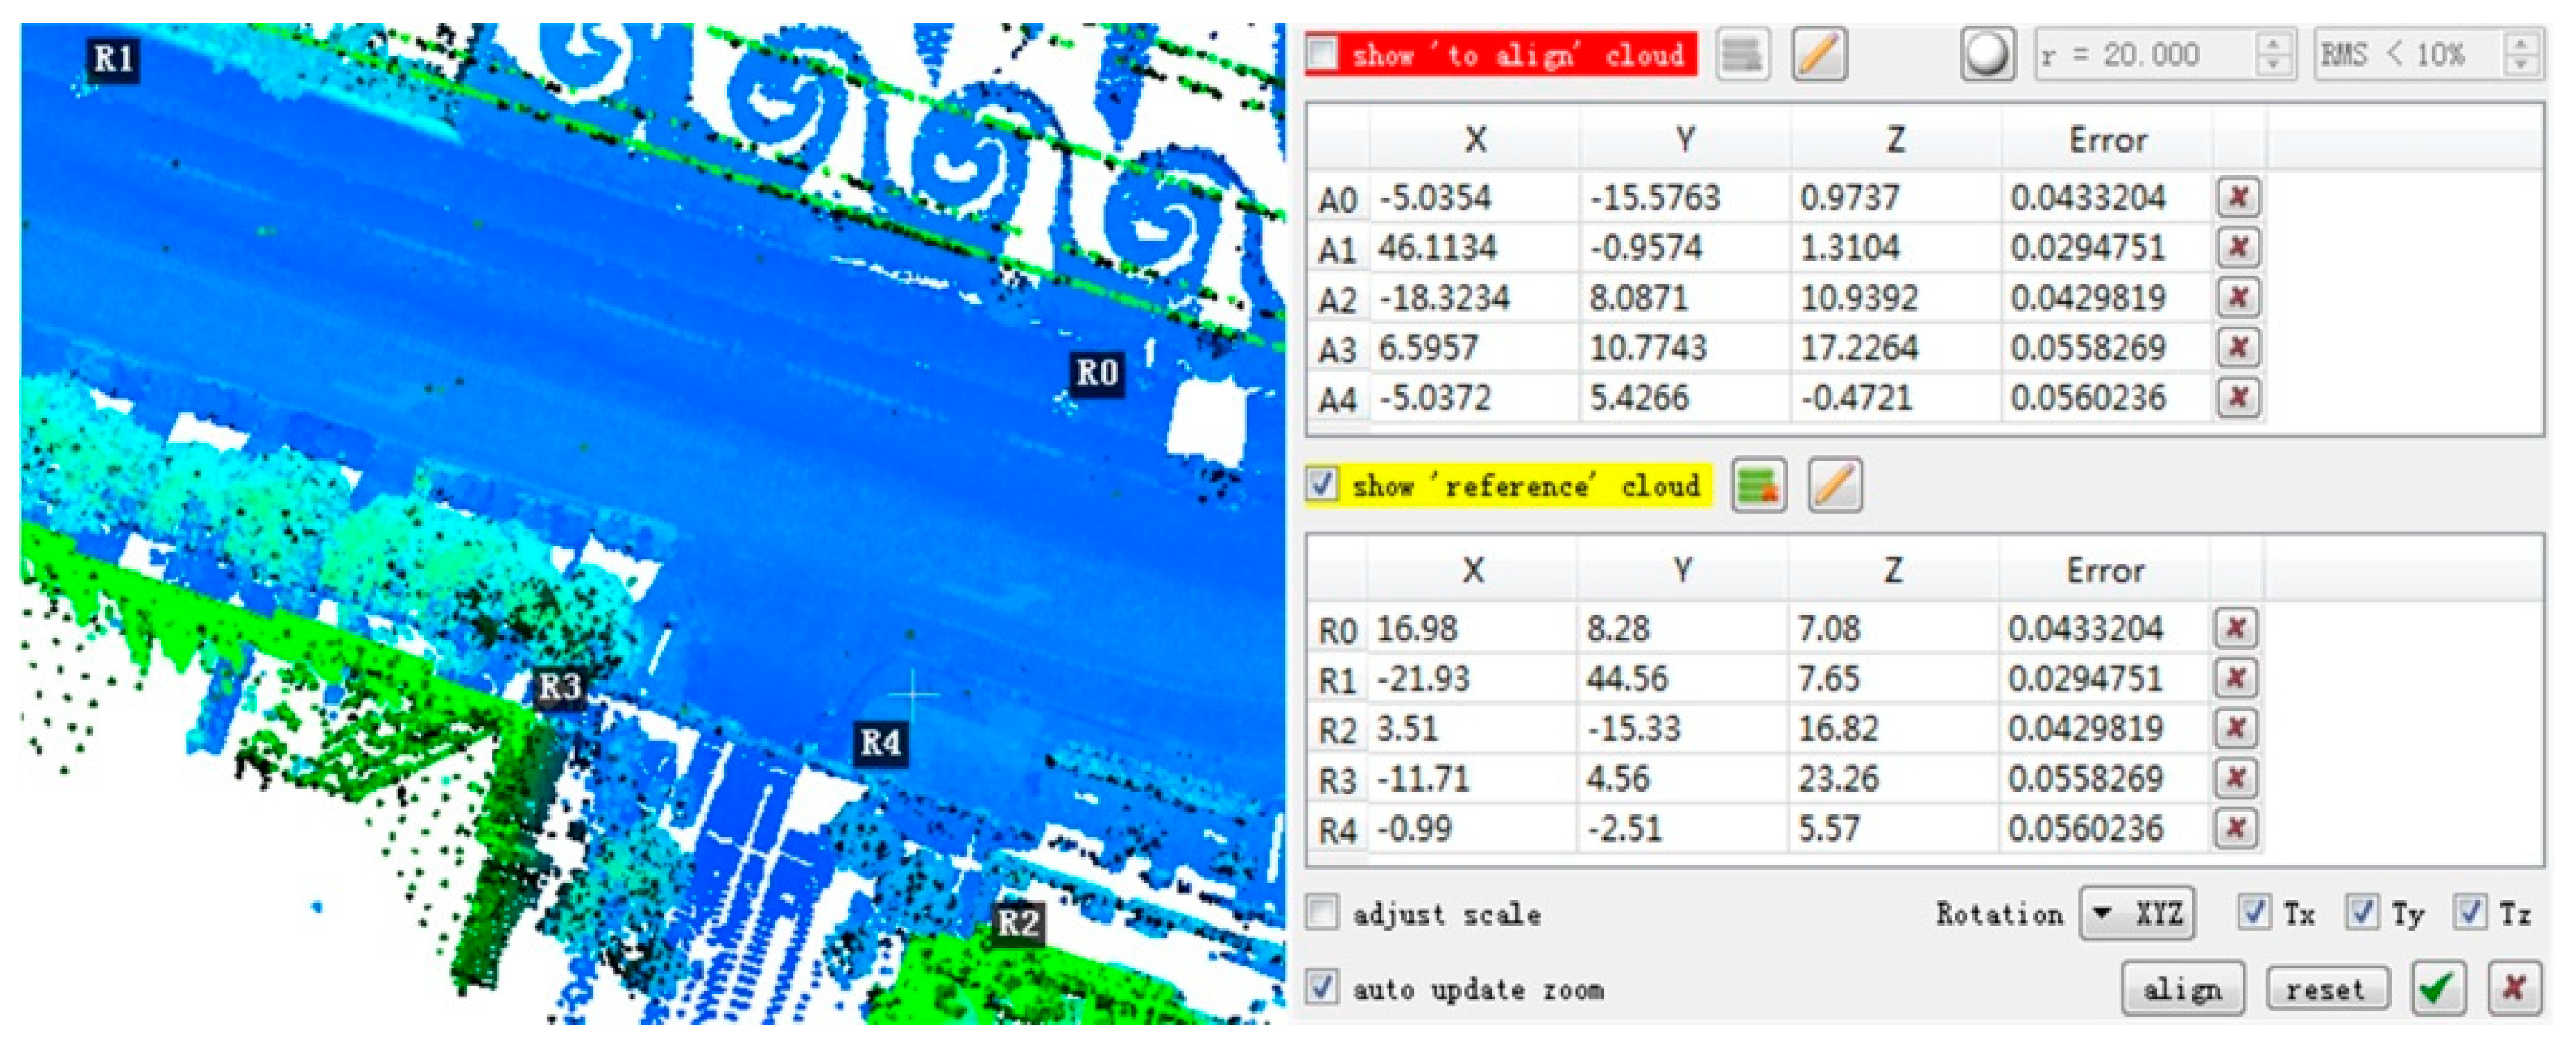Click pencil icon next to 'reference' cloud
This screenshot has width=2576, height=1044.
point(1834,486)
